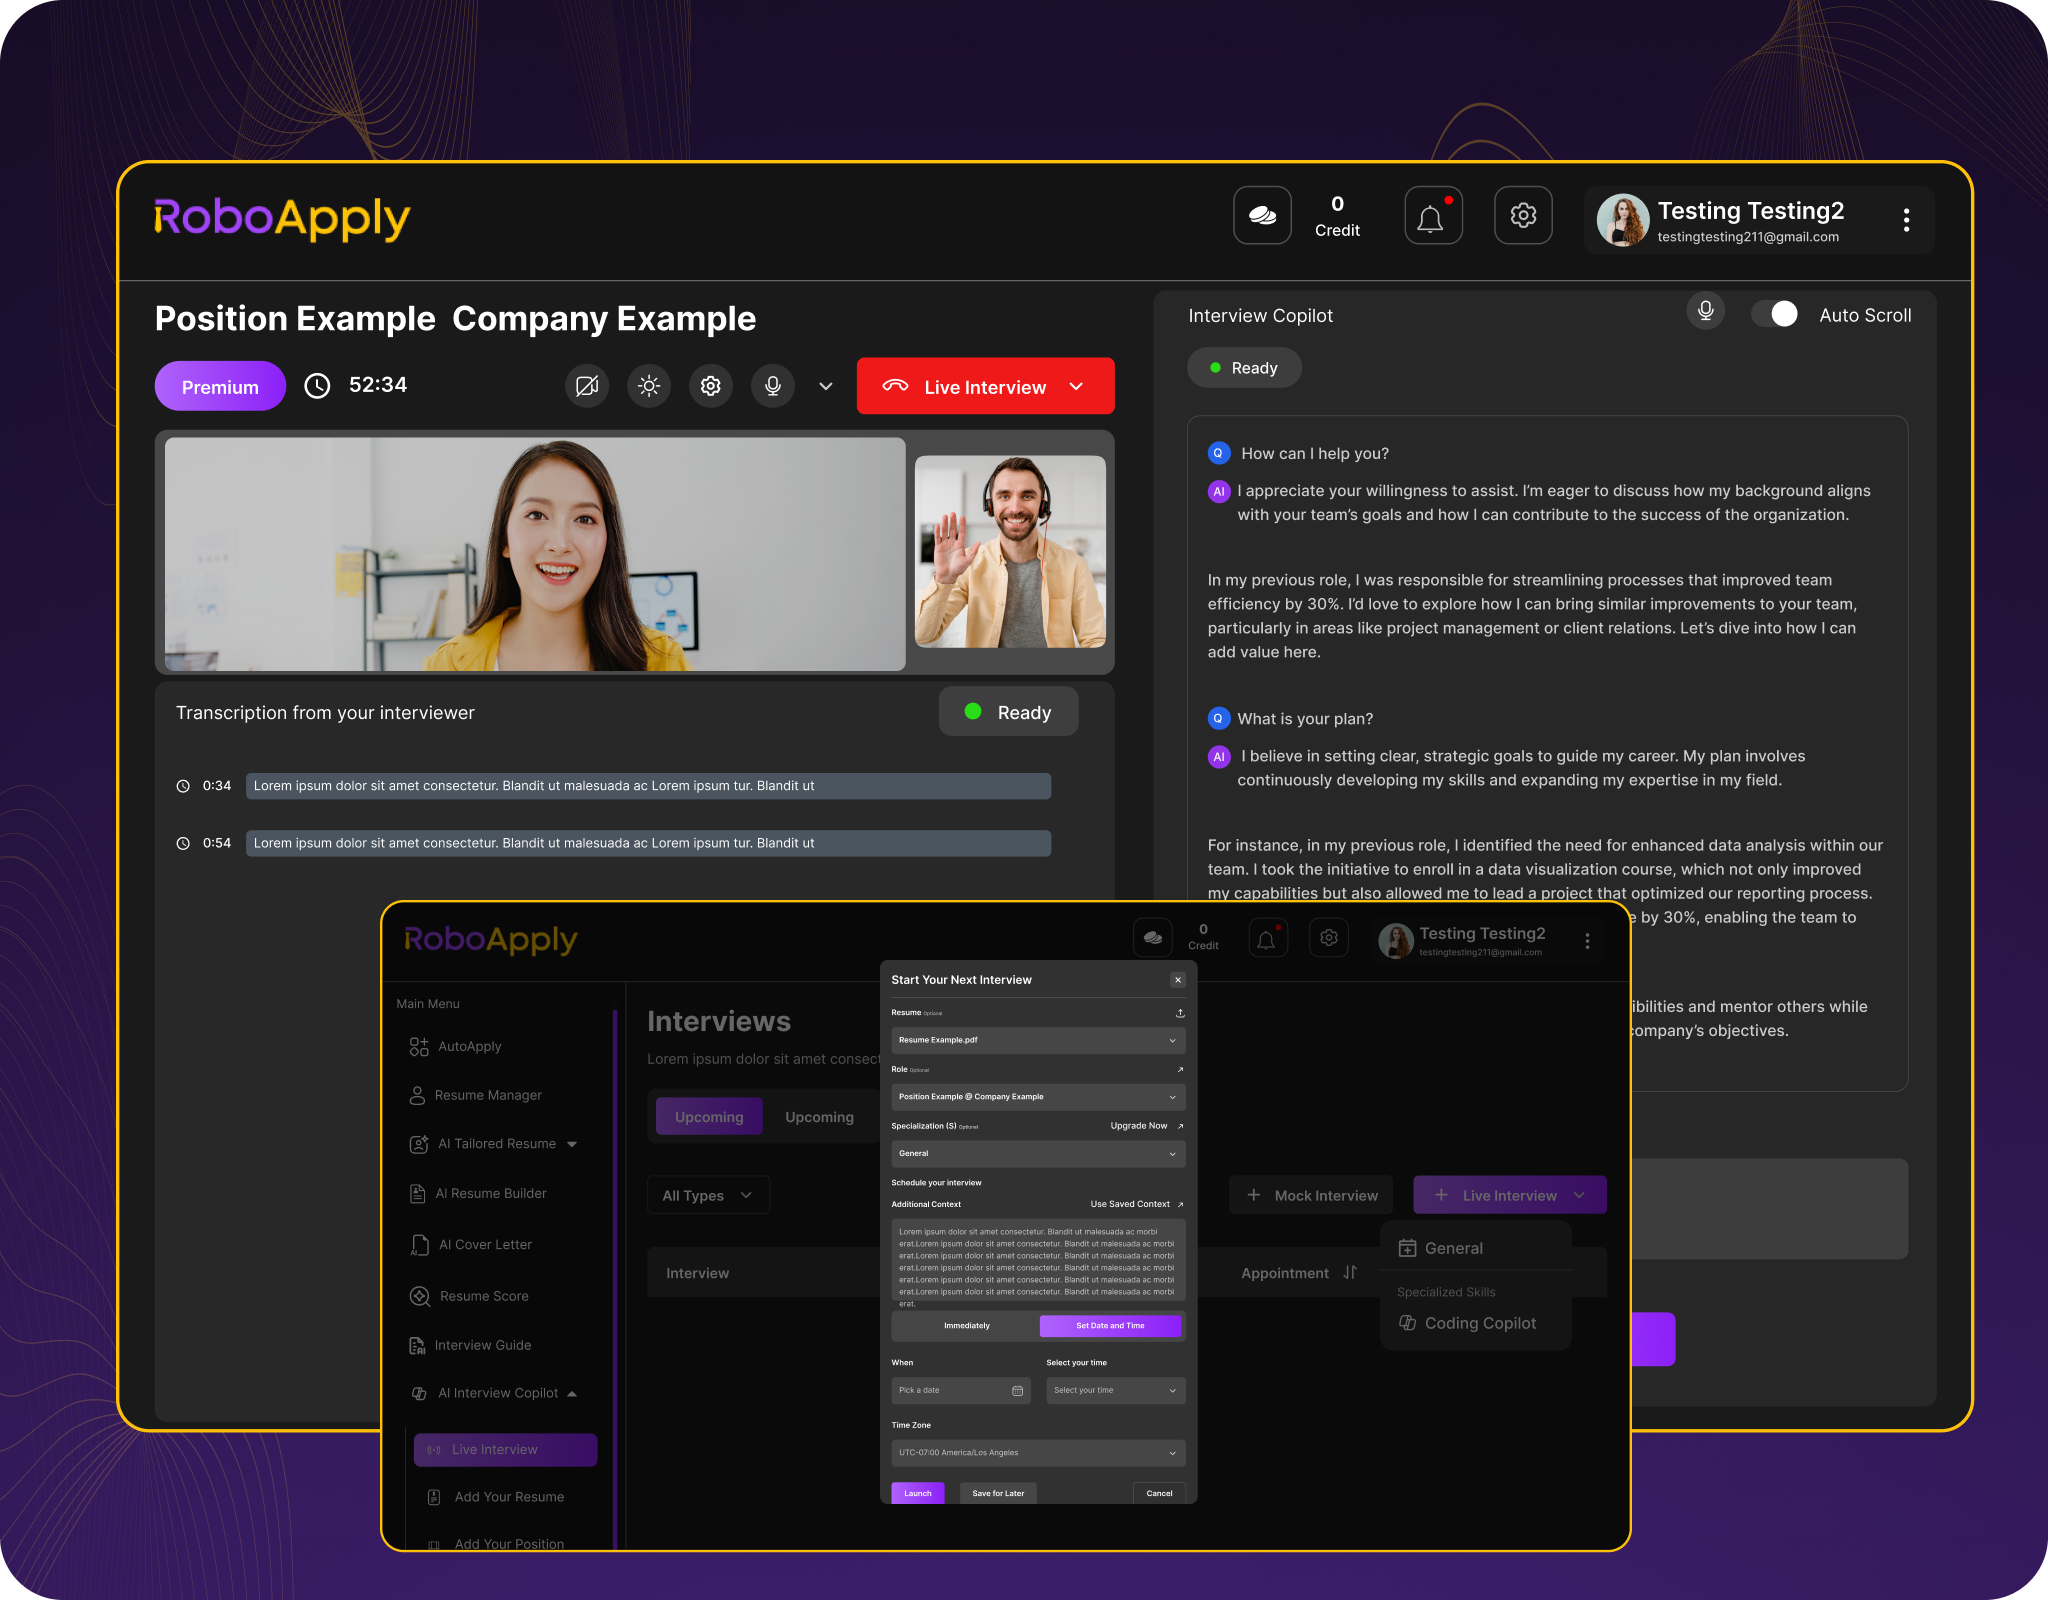The image size is (2048, 1600).
Task: Open user menu three-dot icon
Action: click(1906, 220)
